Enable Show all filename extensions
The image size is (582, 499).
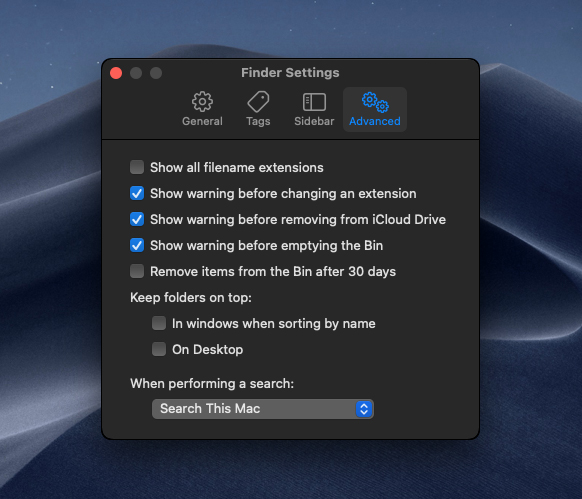tap(137, 167)
